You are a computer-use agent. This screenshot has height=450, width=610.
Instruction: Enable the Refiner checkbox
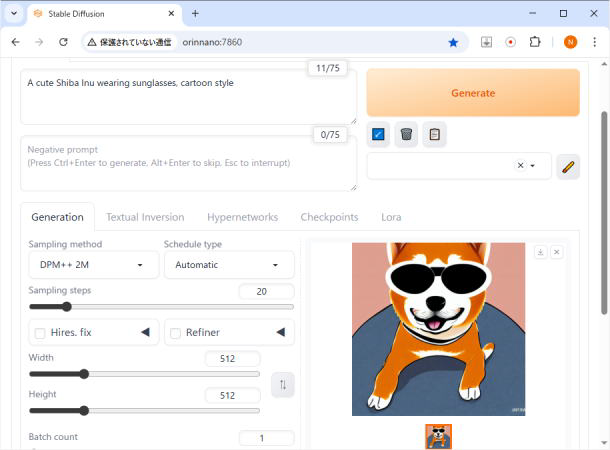[175, 333]
